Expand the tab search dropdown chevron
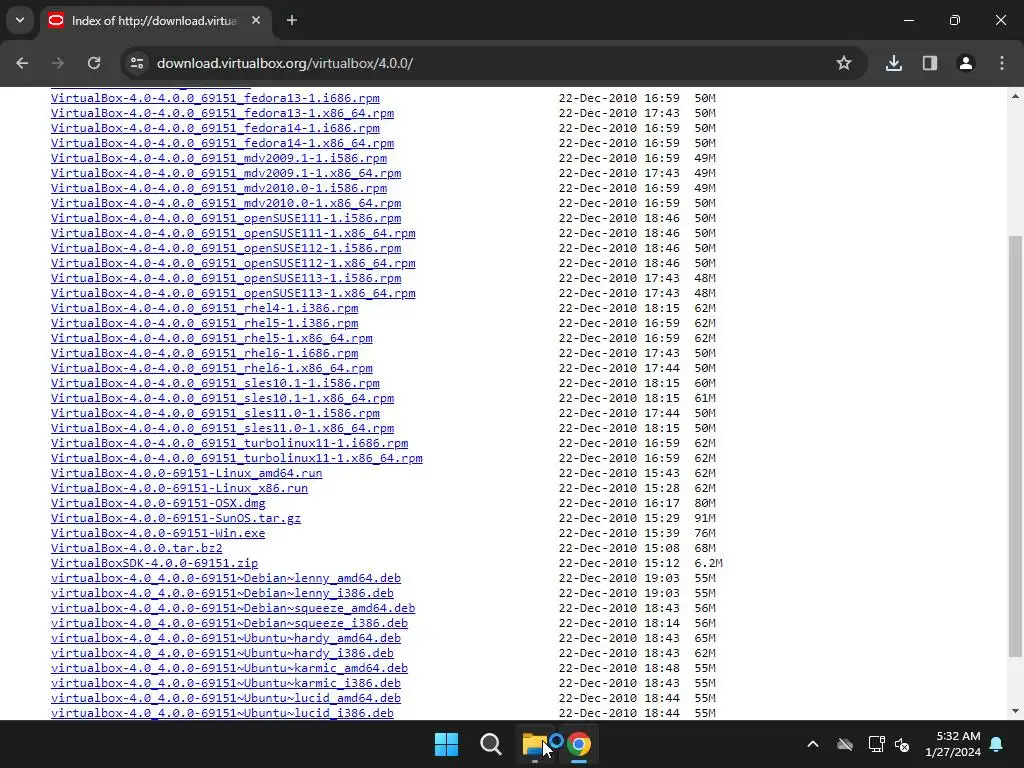The height and width of the screenshot is (768, 1024). click(x=20, y=20)
